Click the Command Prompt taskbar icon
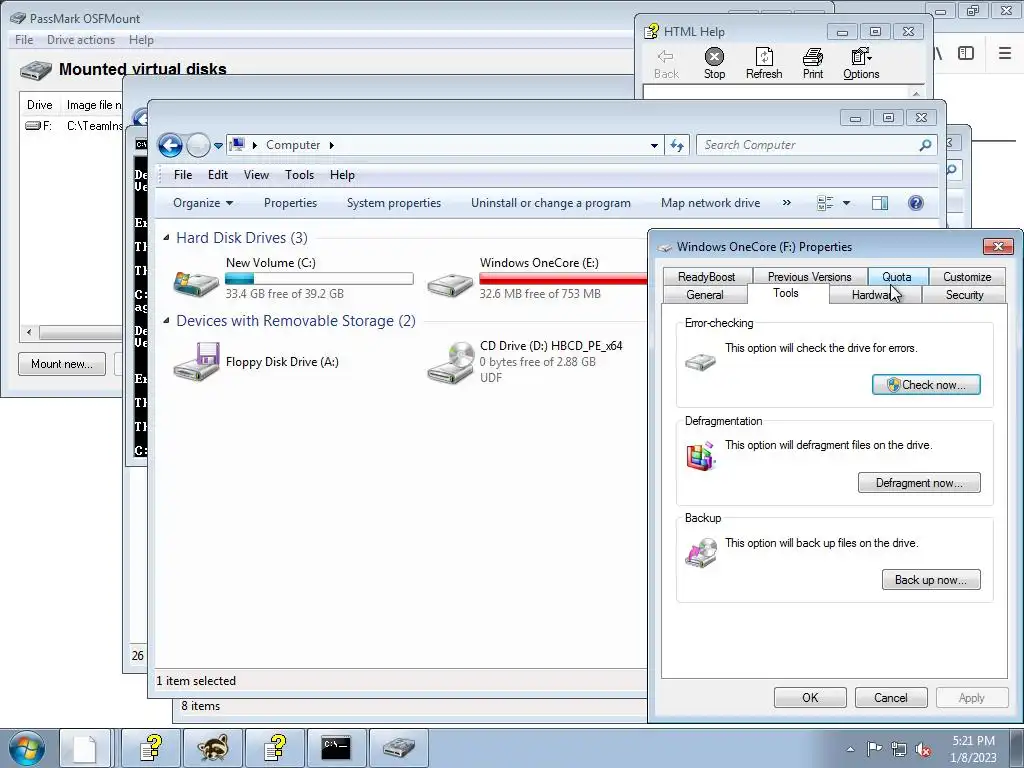1024x768 pixels. tap(336, 748)
